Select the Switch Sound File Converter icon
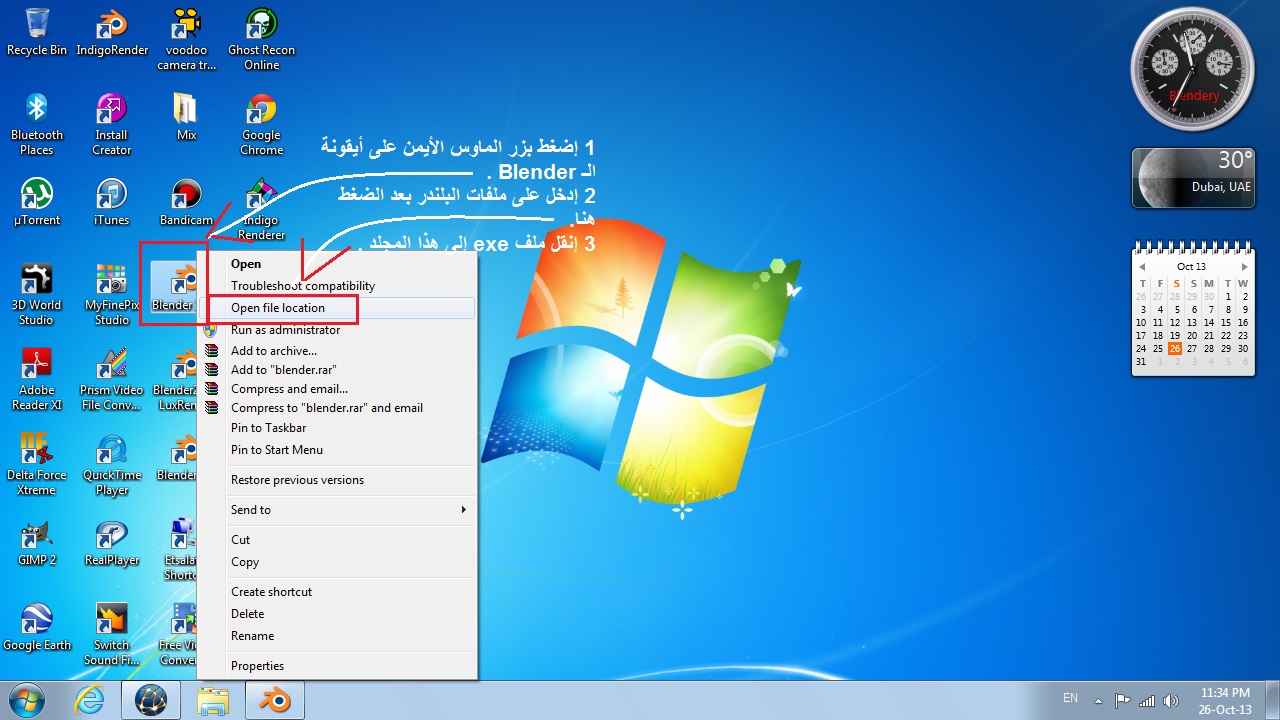Viewport: 1280px width, 720px height. point(112,634)
